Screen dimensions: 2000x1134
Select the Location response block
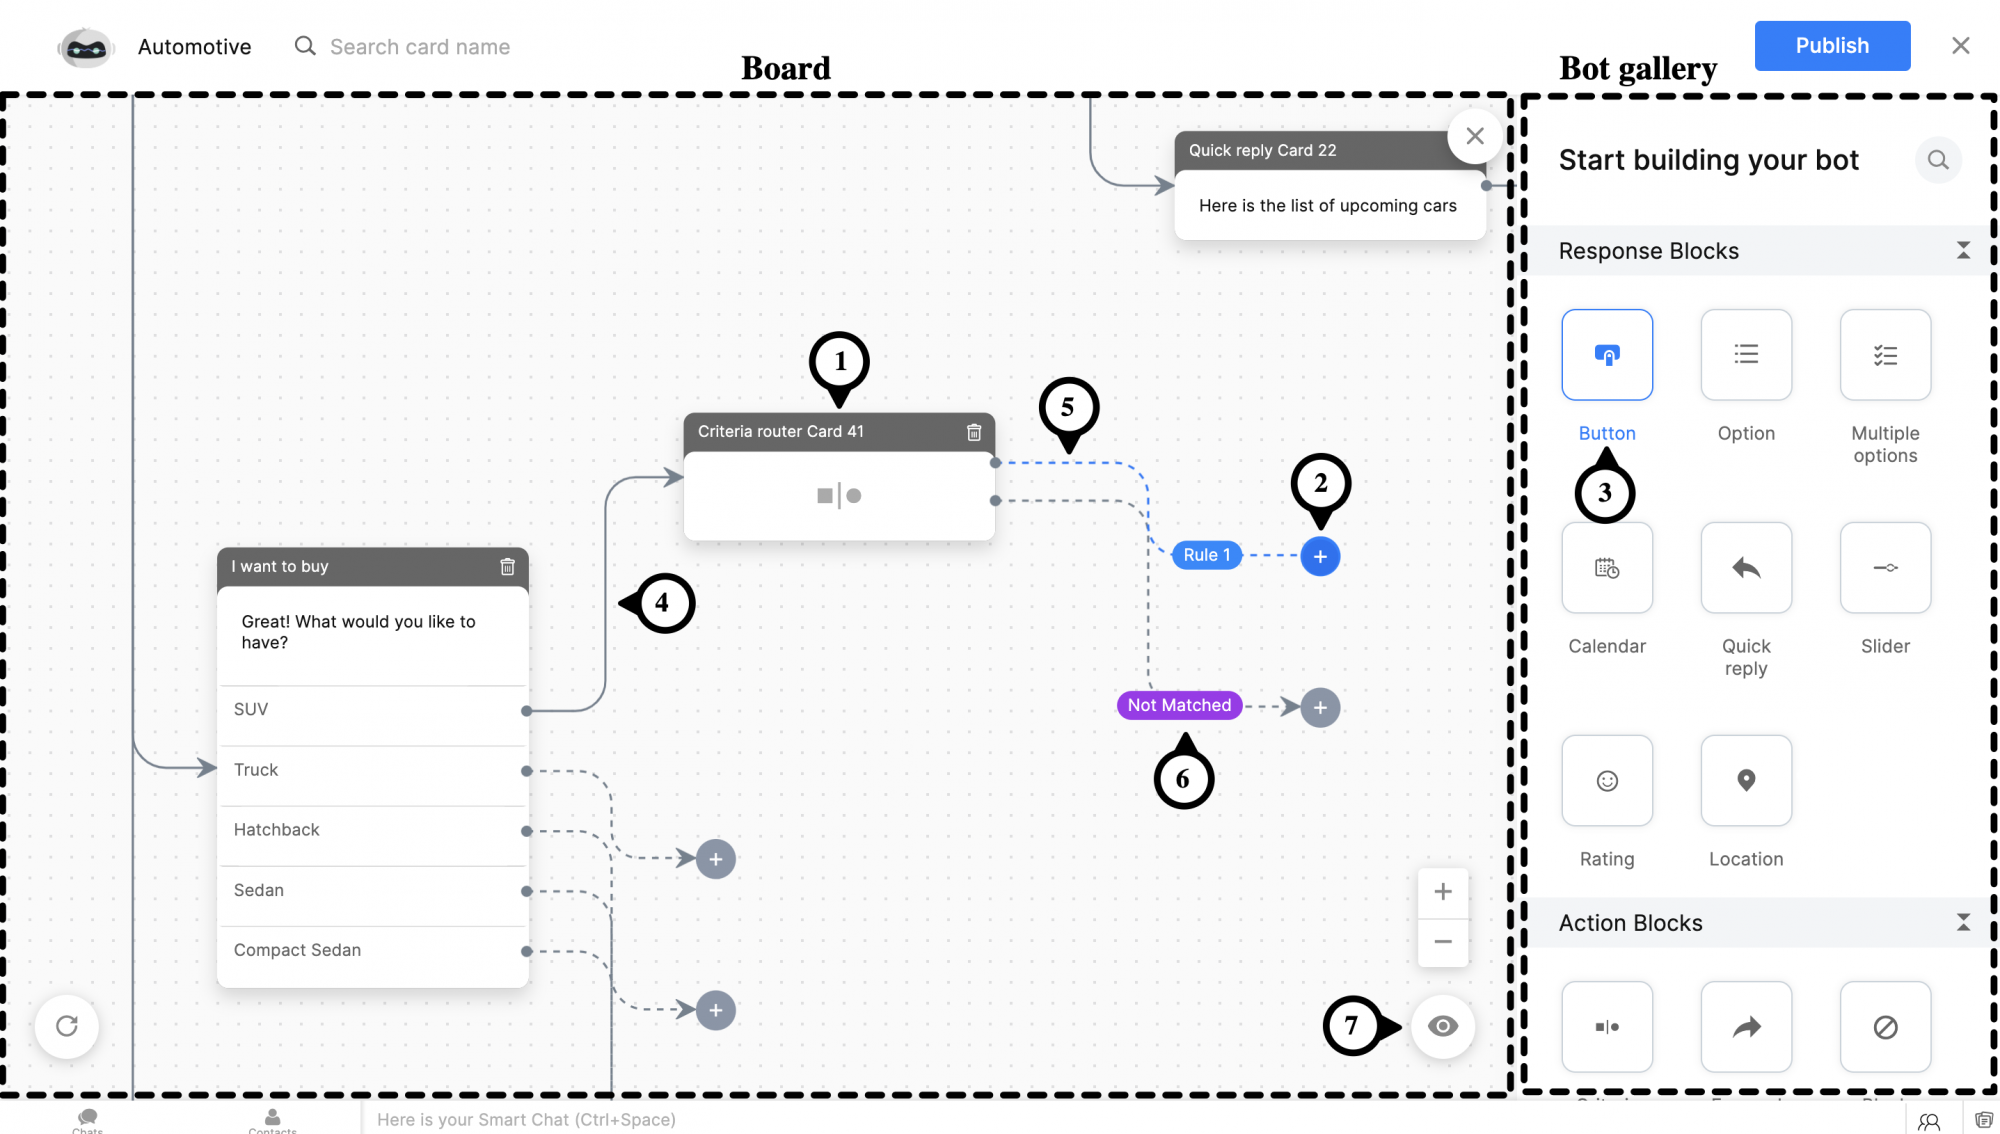(x=1746, y=780)
